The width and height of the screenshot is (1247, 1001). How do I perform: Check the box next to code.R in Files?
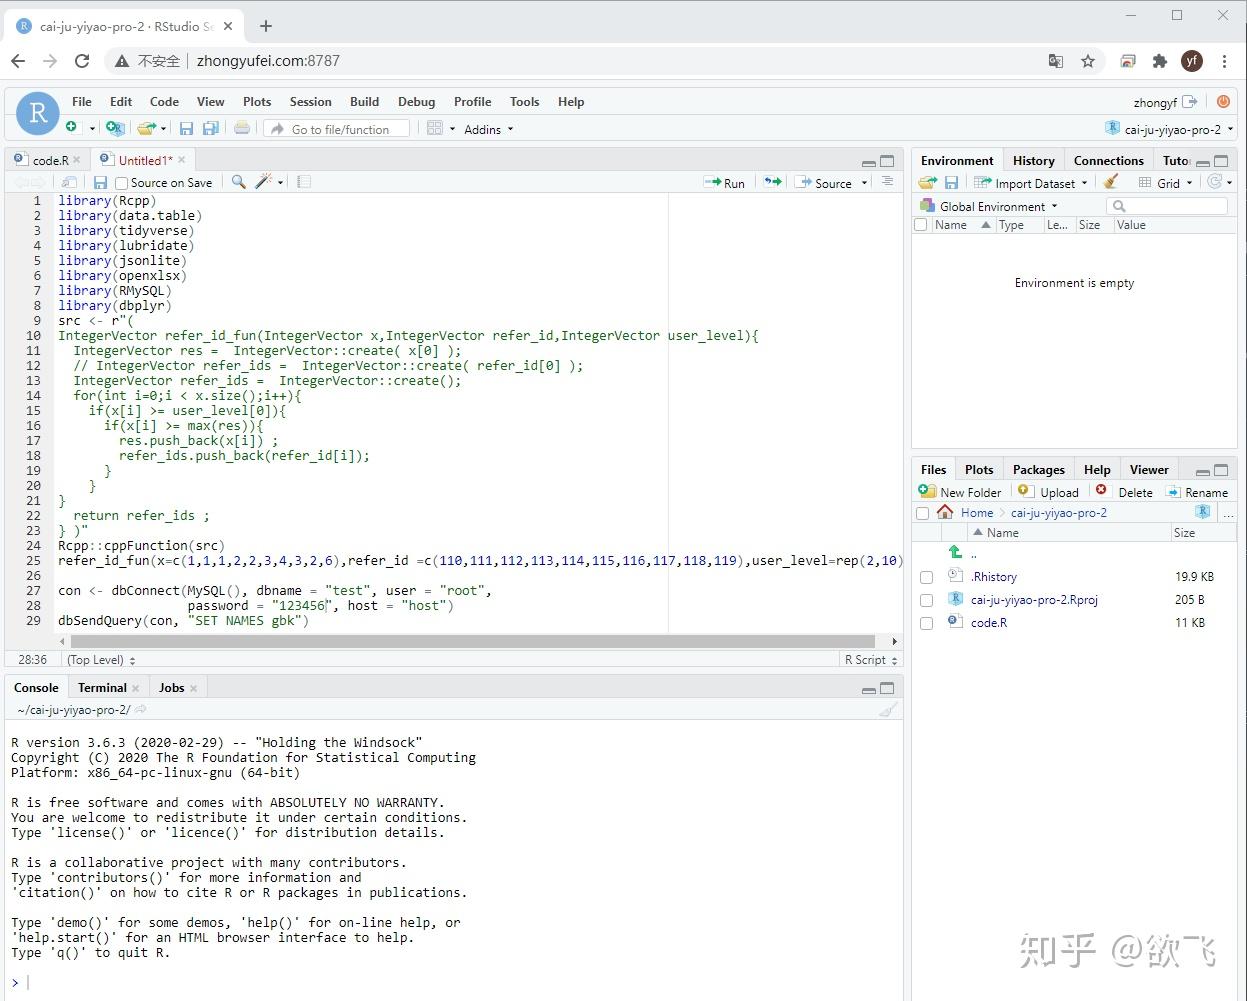point(925,622)
